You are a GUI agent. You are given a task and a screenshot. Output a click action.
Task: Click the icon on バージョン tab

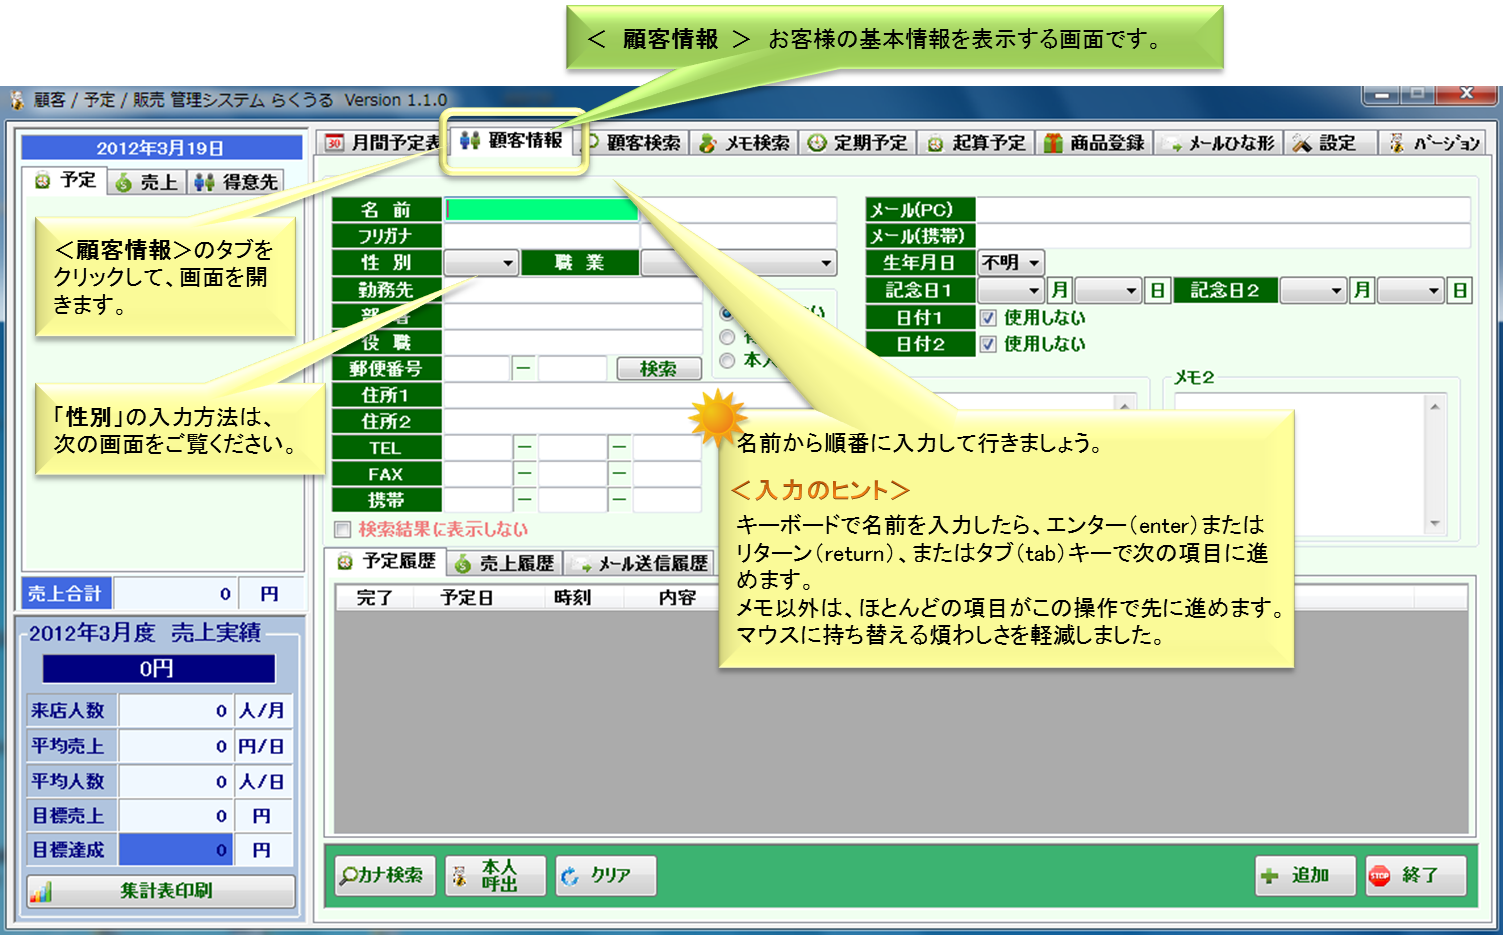tap(1397, 143)
